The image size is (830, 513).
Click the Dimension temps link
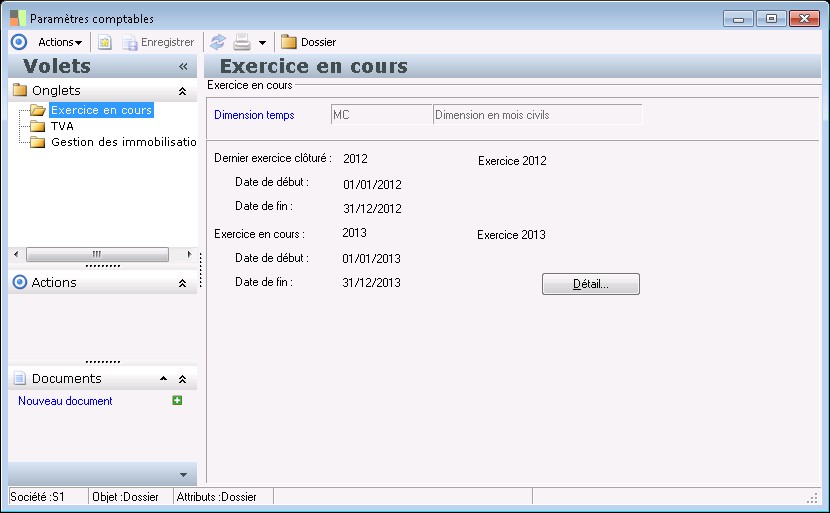point(254,115)
